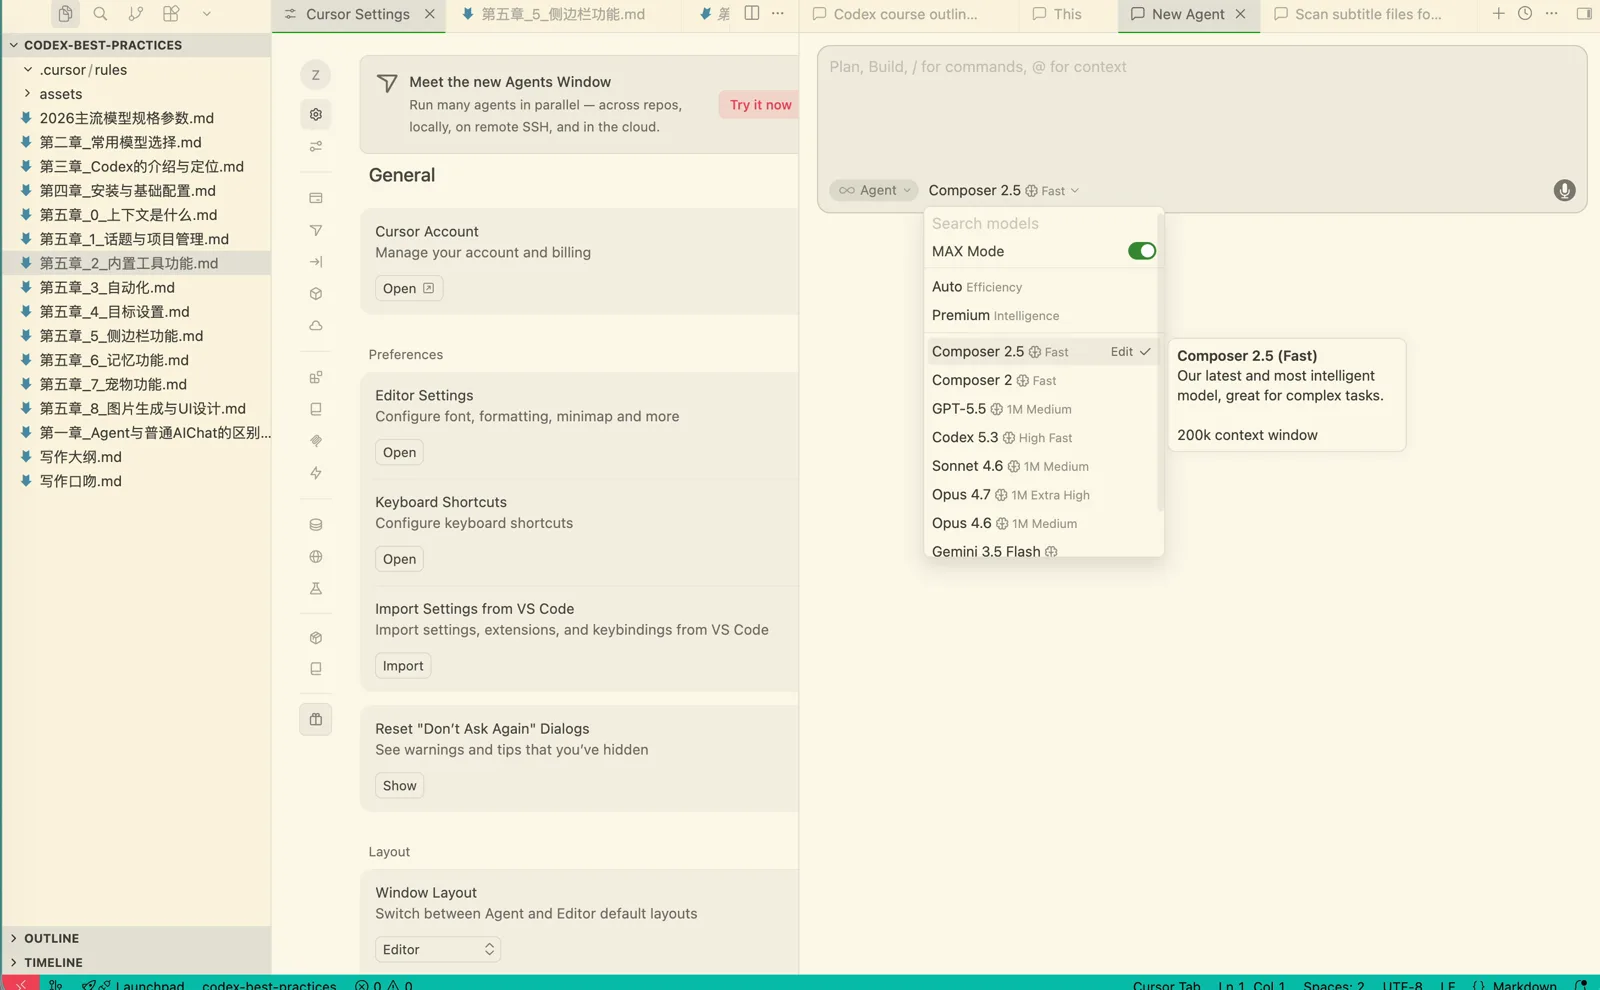Select the Tab arrow settings icon
Screen dimensions: 1600x990
[316, 262]
